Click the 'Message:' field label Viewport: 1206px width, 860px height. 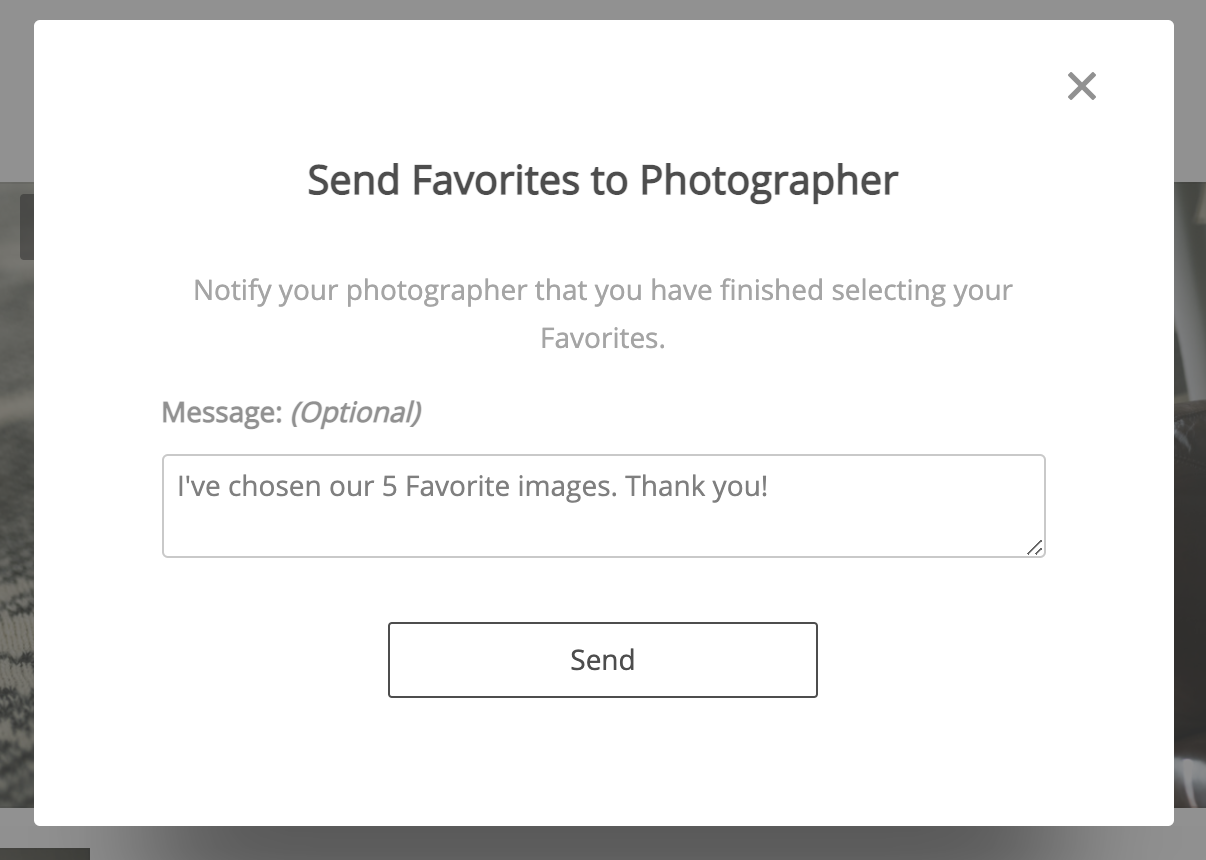point(222,412)
